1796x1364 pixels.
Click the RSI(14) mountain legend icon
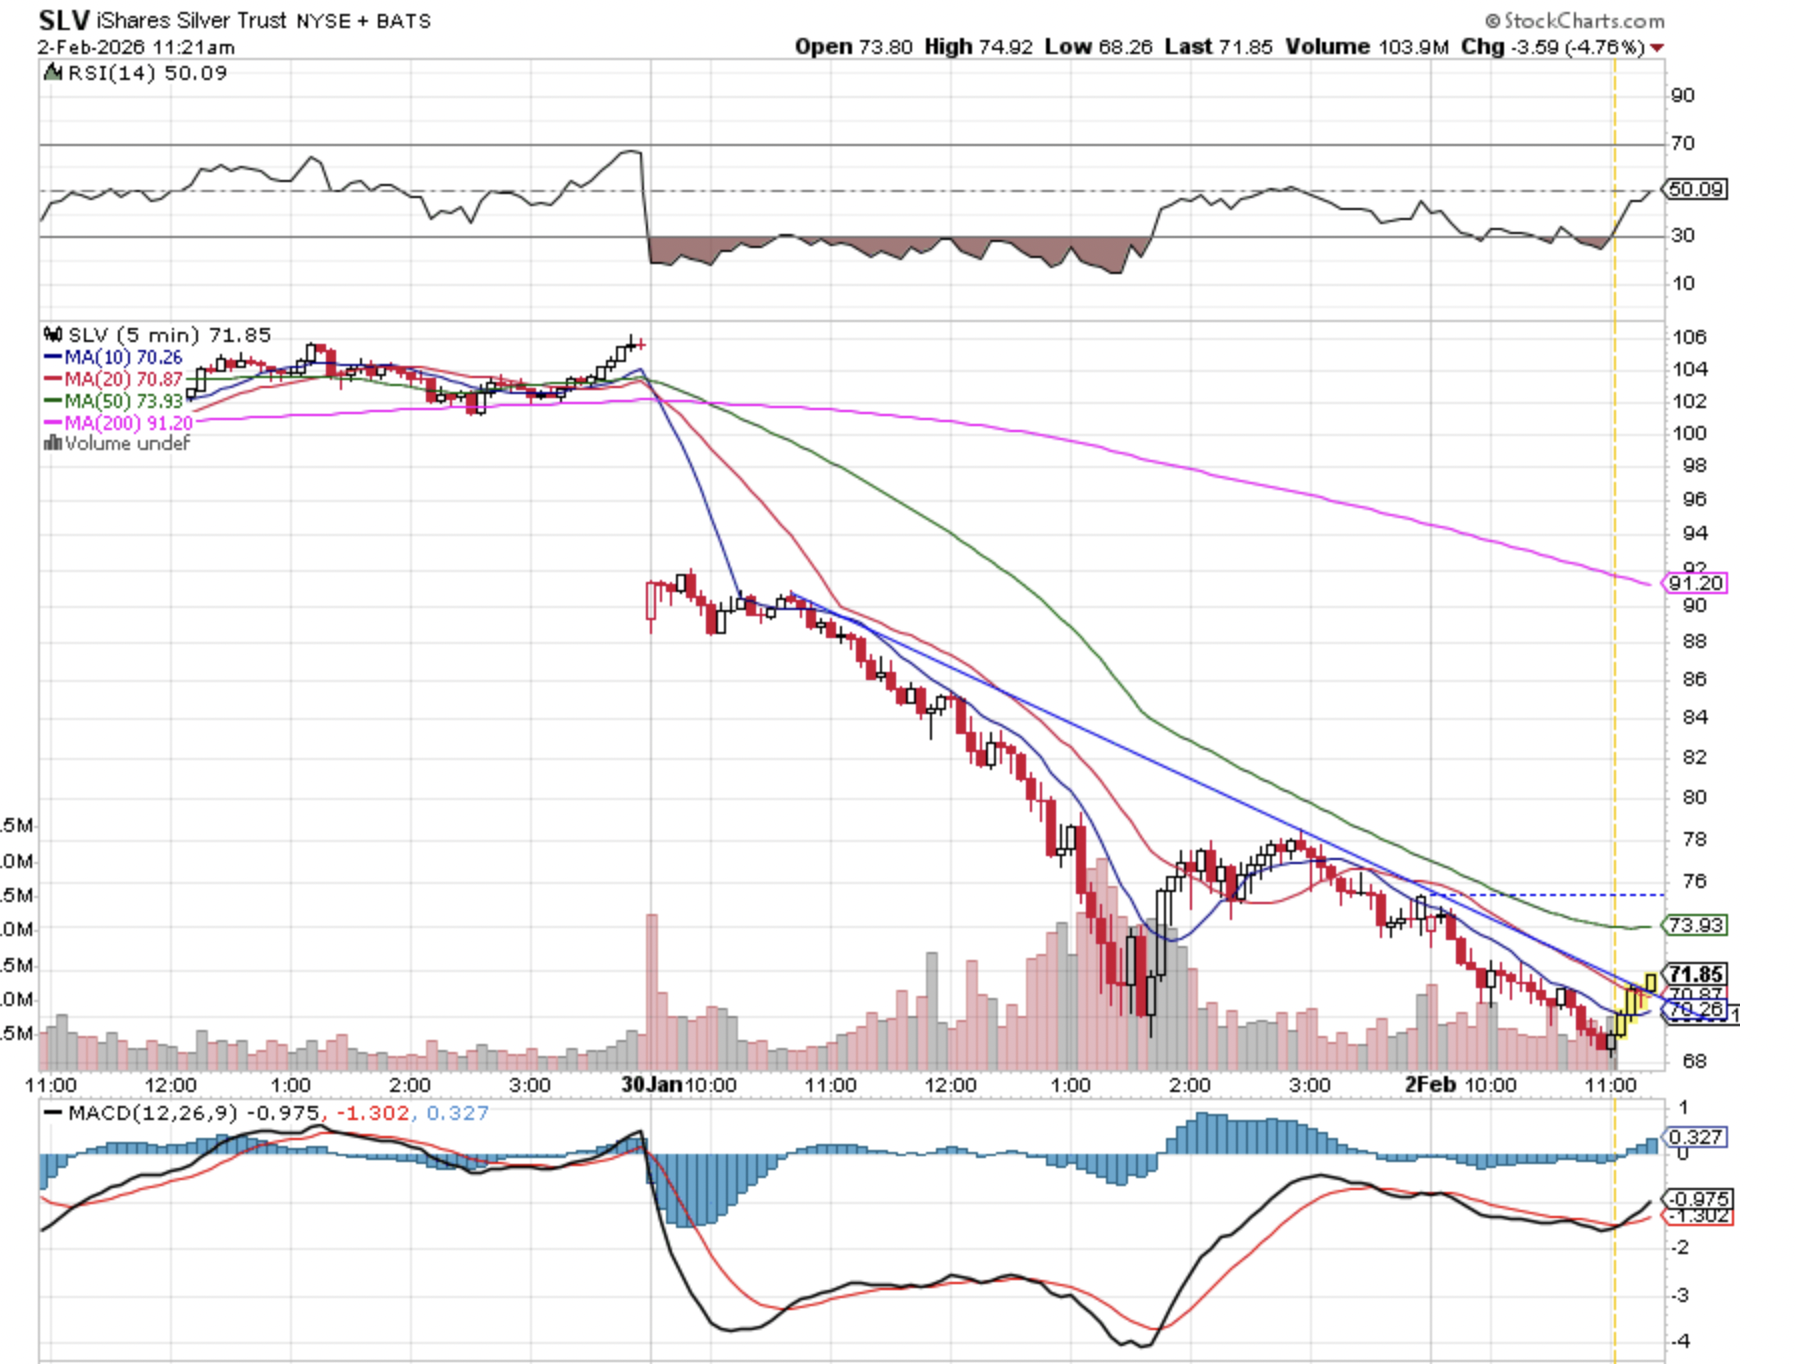click(53, 73)
